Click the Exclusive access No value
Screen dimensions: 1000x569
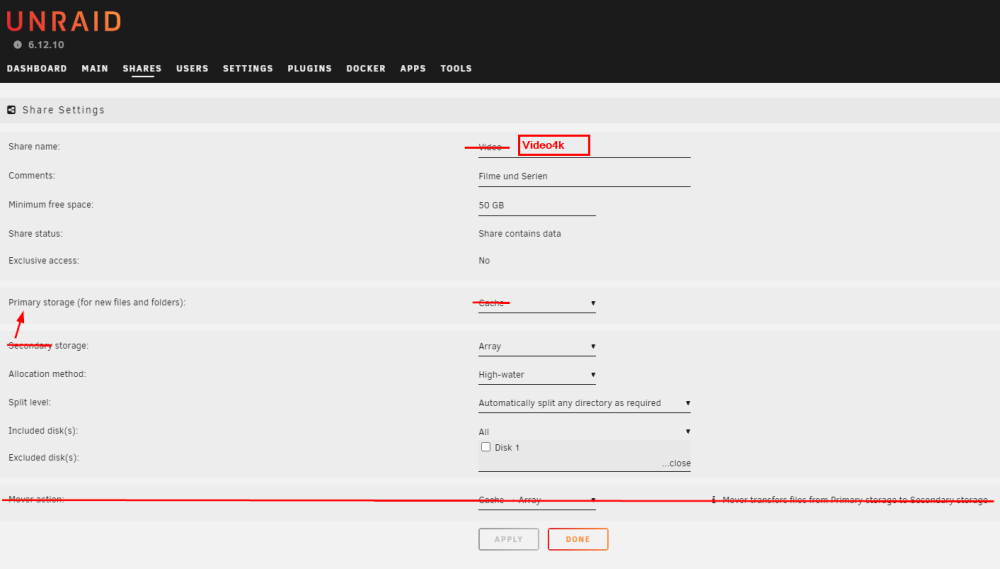(x=484, y=260)
